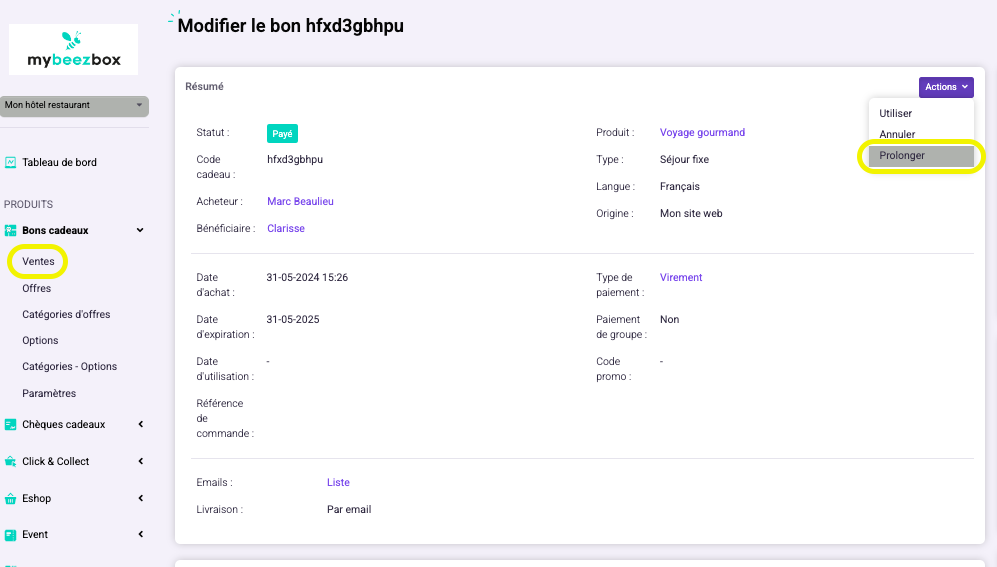Click the Modifier le bon page title
This screenshot has height=567, width=997.
click(291, 25)
